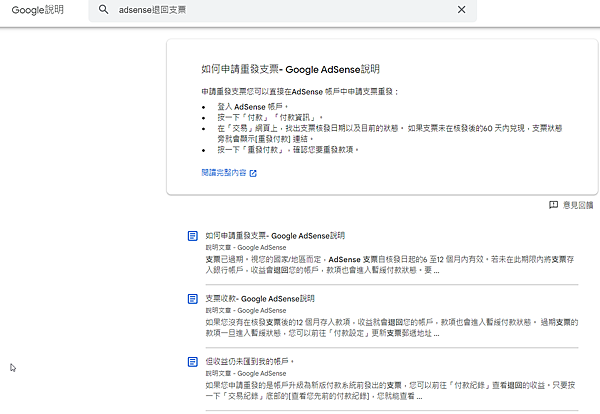
Task: Click snippet beginning 支票已過期
Action: coord(390,265)
